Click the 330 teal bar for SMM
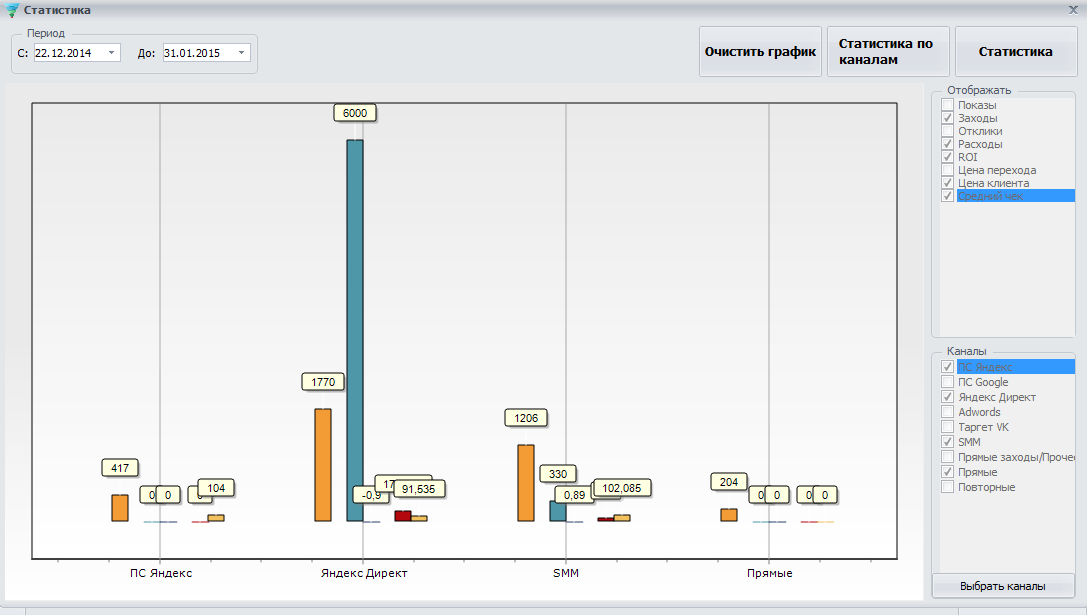The height and width of the screenshot is (615, 1087). click(x=557, y=511)
